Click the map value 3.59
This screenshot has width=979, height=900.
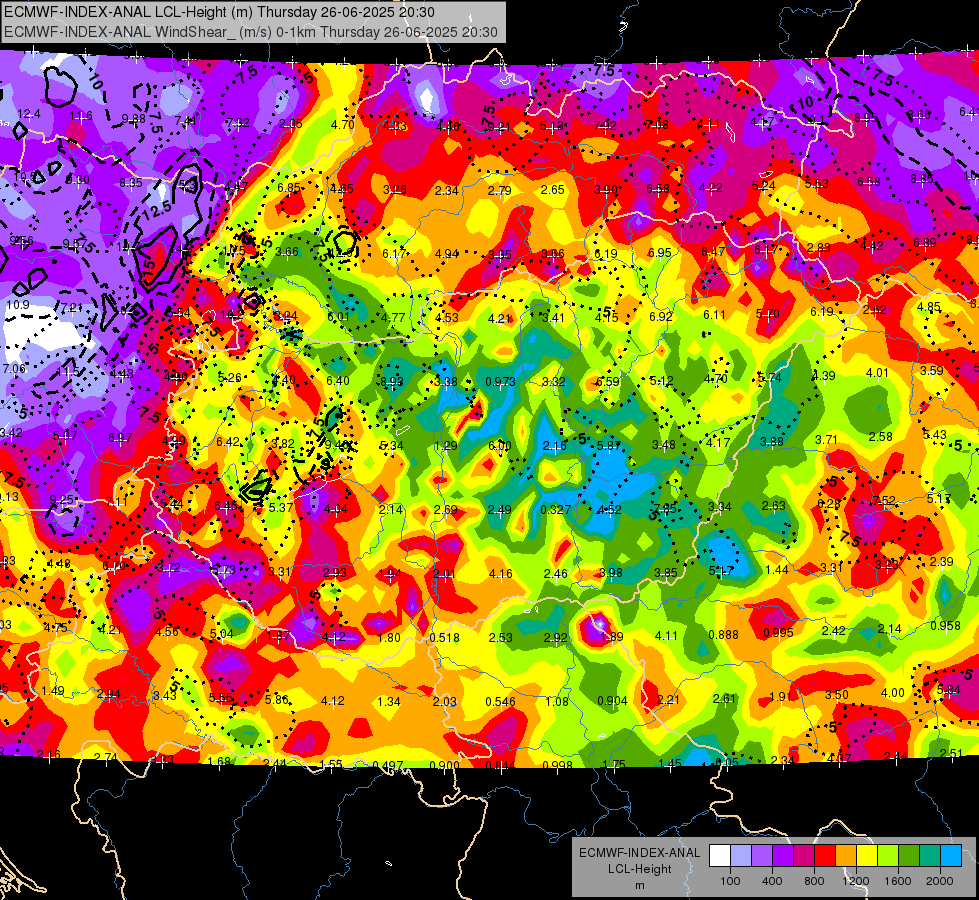click(932, 370)
